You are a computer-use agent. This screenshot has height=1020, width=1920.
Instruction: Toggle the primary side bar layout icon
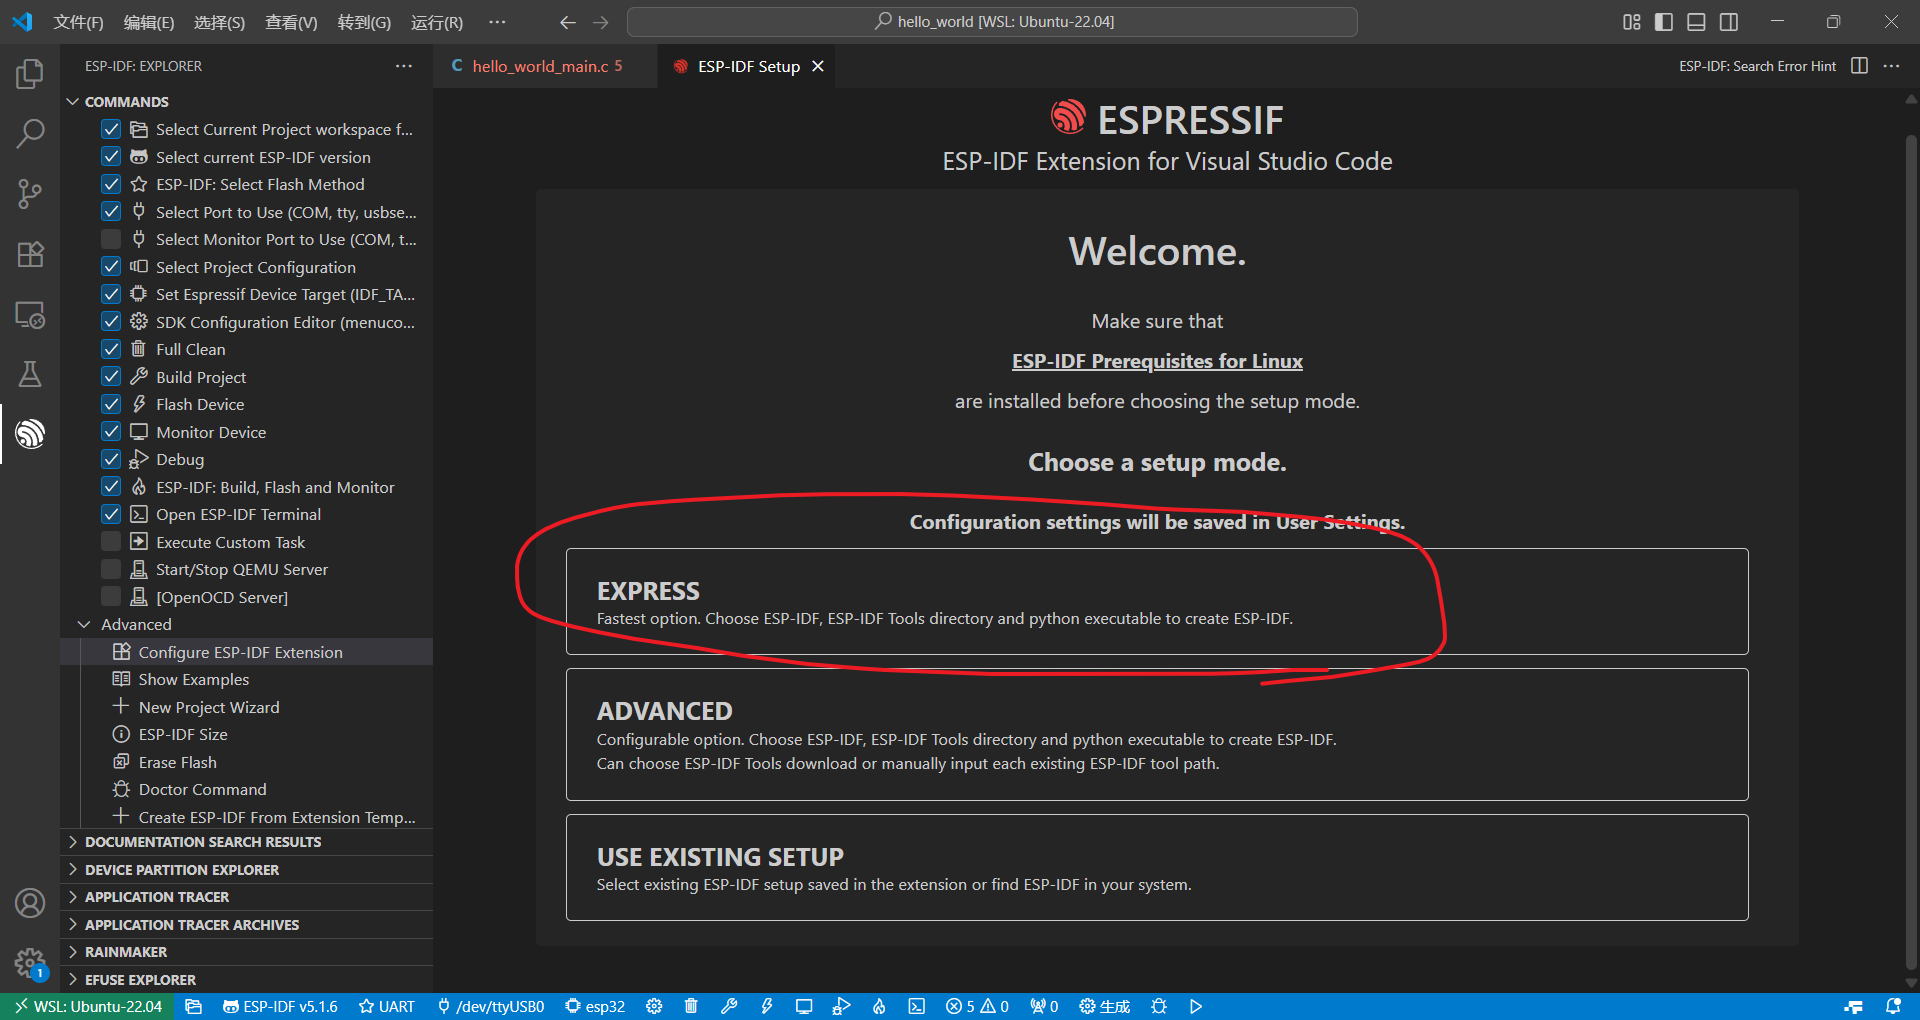point(1664,22)
